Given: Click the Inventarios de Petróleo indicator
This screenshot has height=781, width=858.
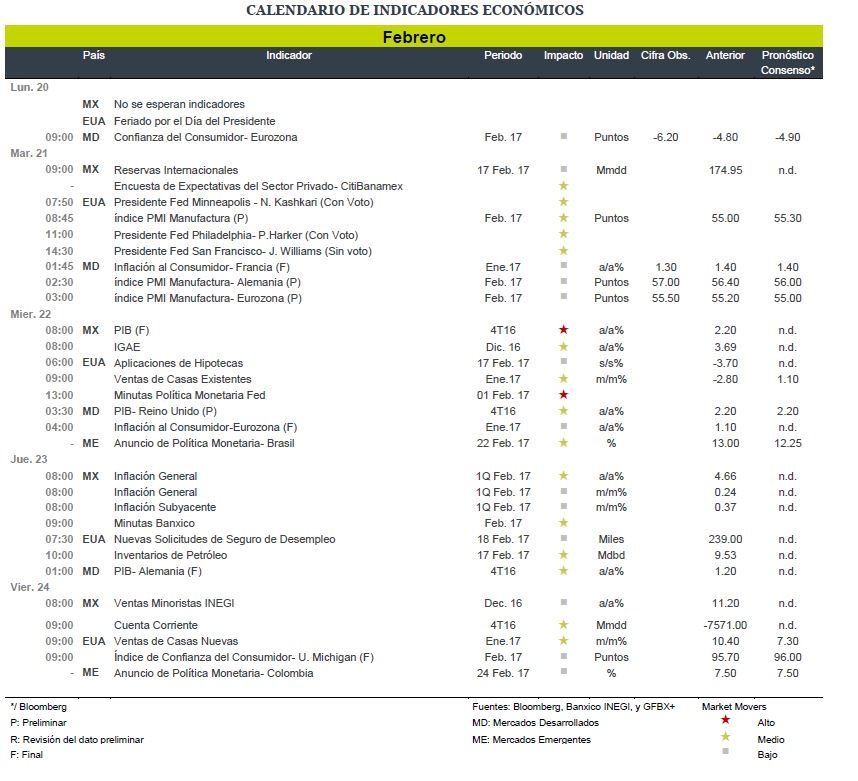Looking at the screenshot, I should point(170,555).
